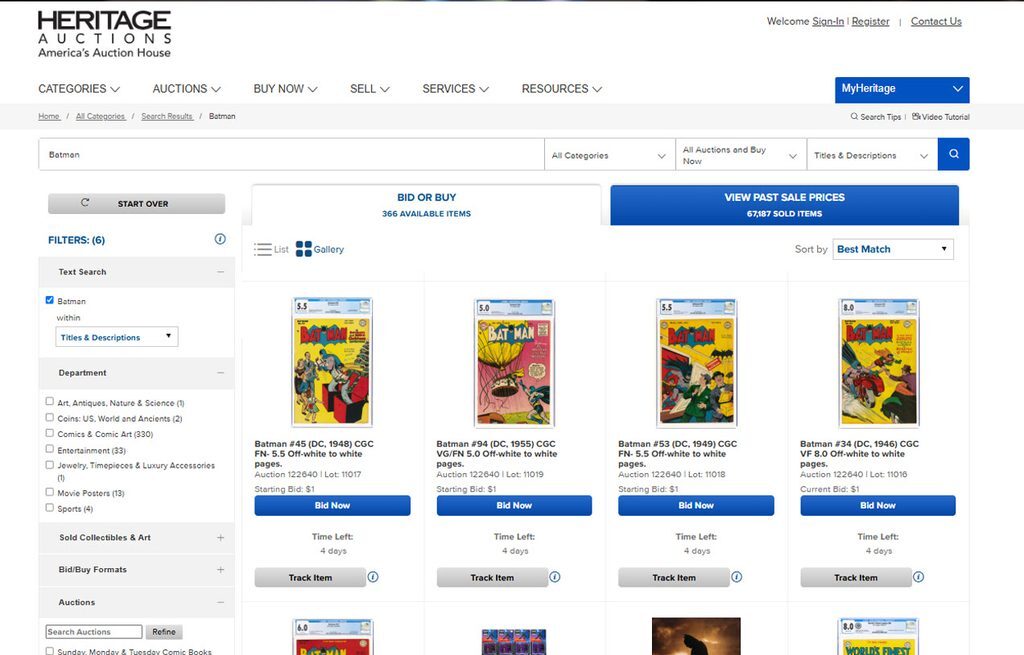
Task: Click the blue search magnifier button
Action: (x=953, y=154)
